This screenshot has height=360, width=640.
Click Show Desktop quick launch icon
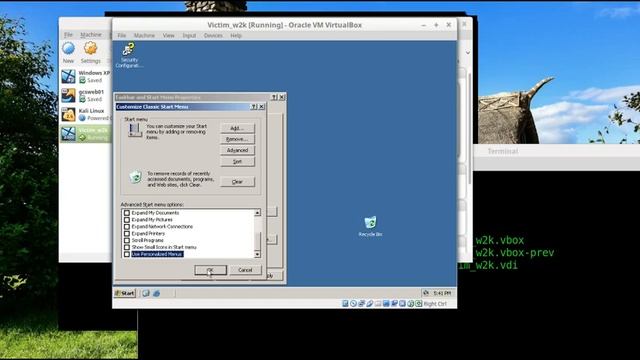146,293
